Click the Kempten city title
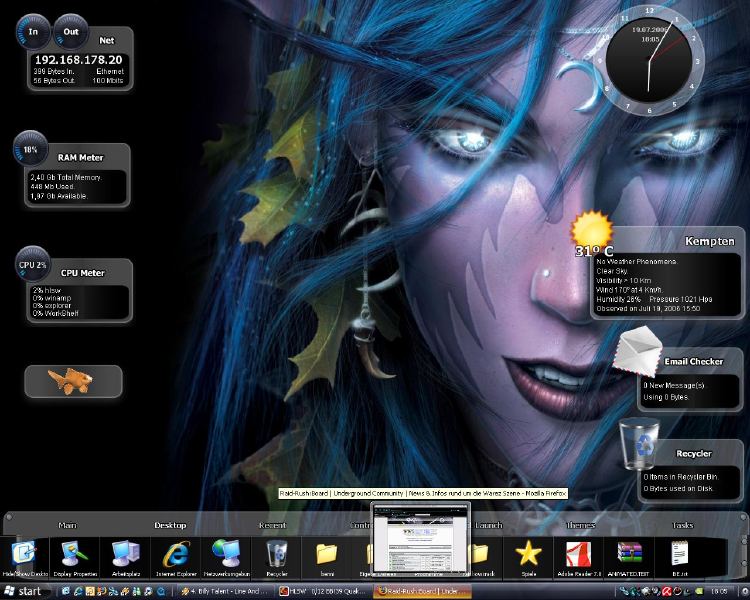 709,241
